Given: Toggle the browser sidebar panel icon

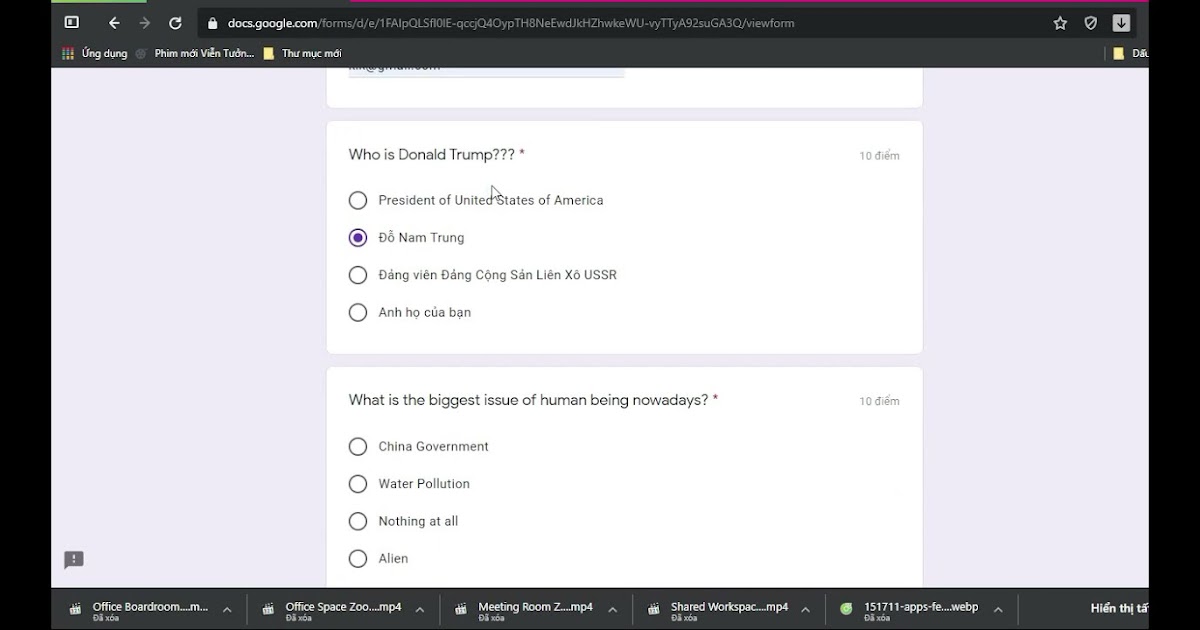Looking at the screenshot, I should point(71,22).
